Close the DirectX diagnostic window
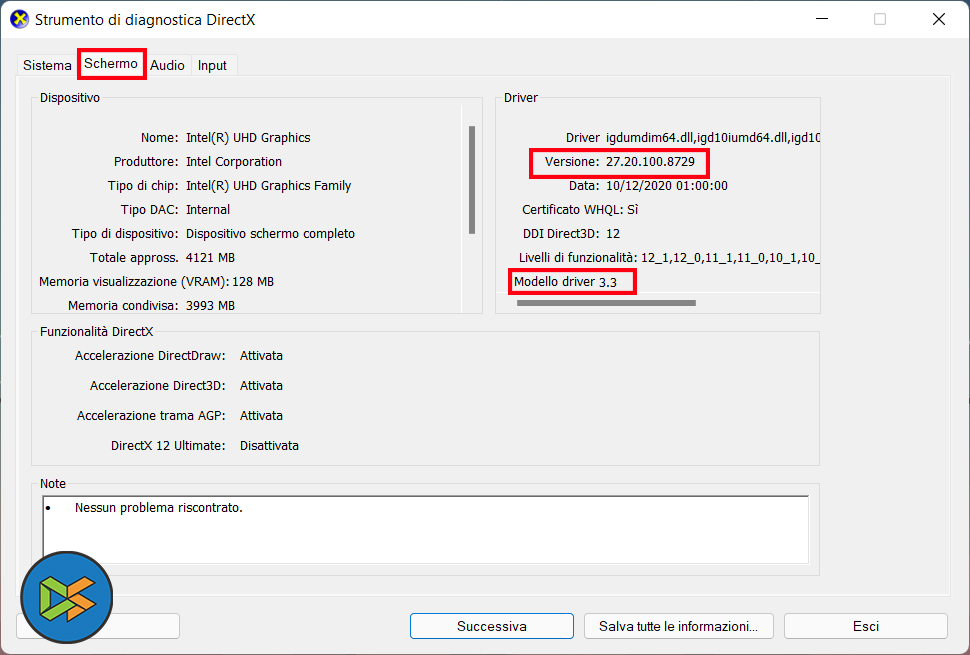This screenshot has width=970, height=655. (x=938, y=19)
